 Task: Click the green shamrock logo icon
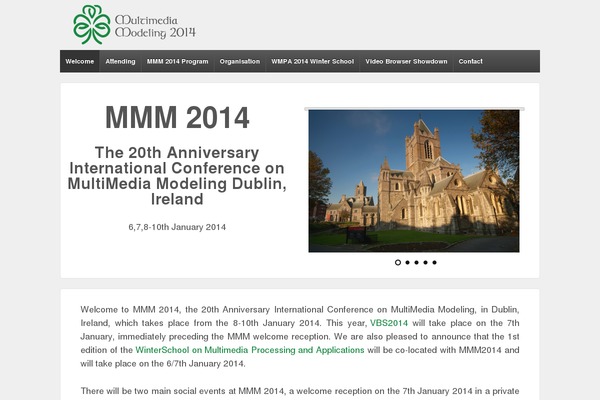pos(92,24)
